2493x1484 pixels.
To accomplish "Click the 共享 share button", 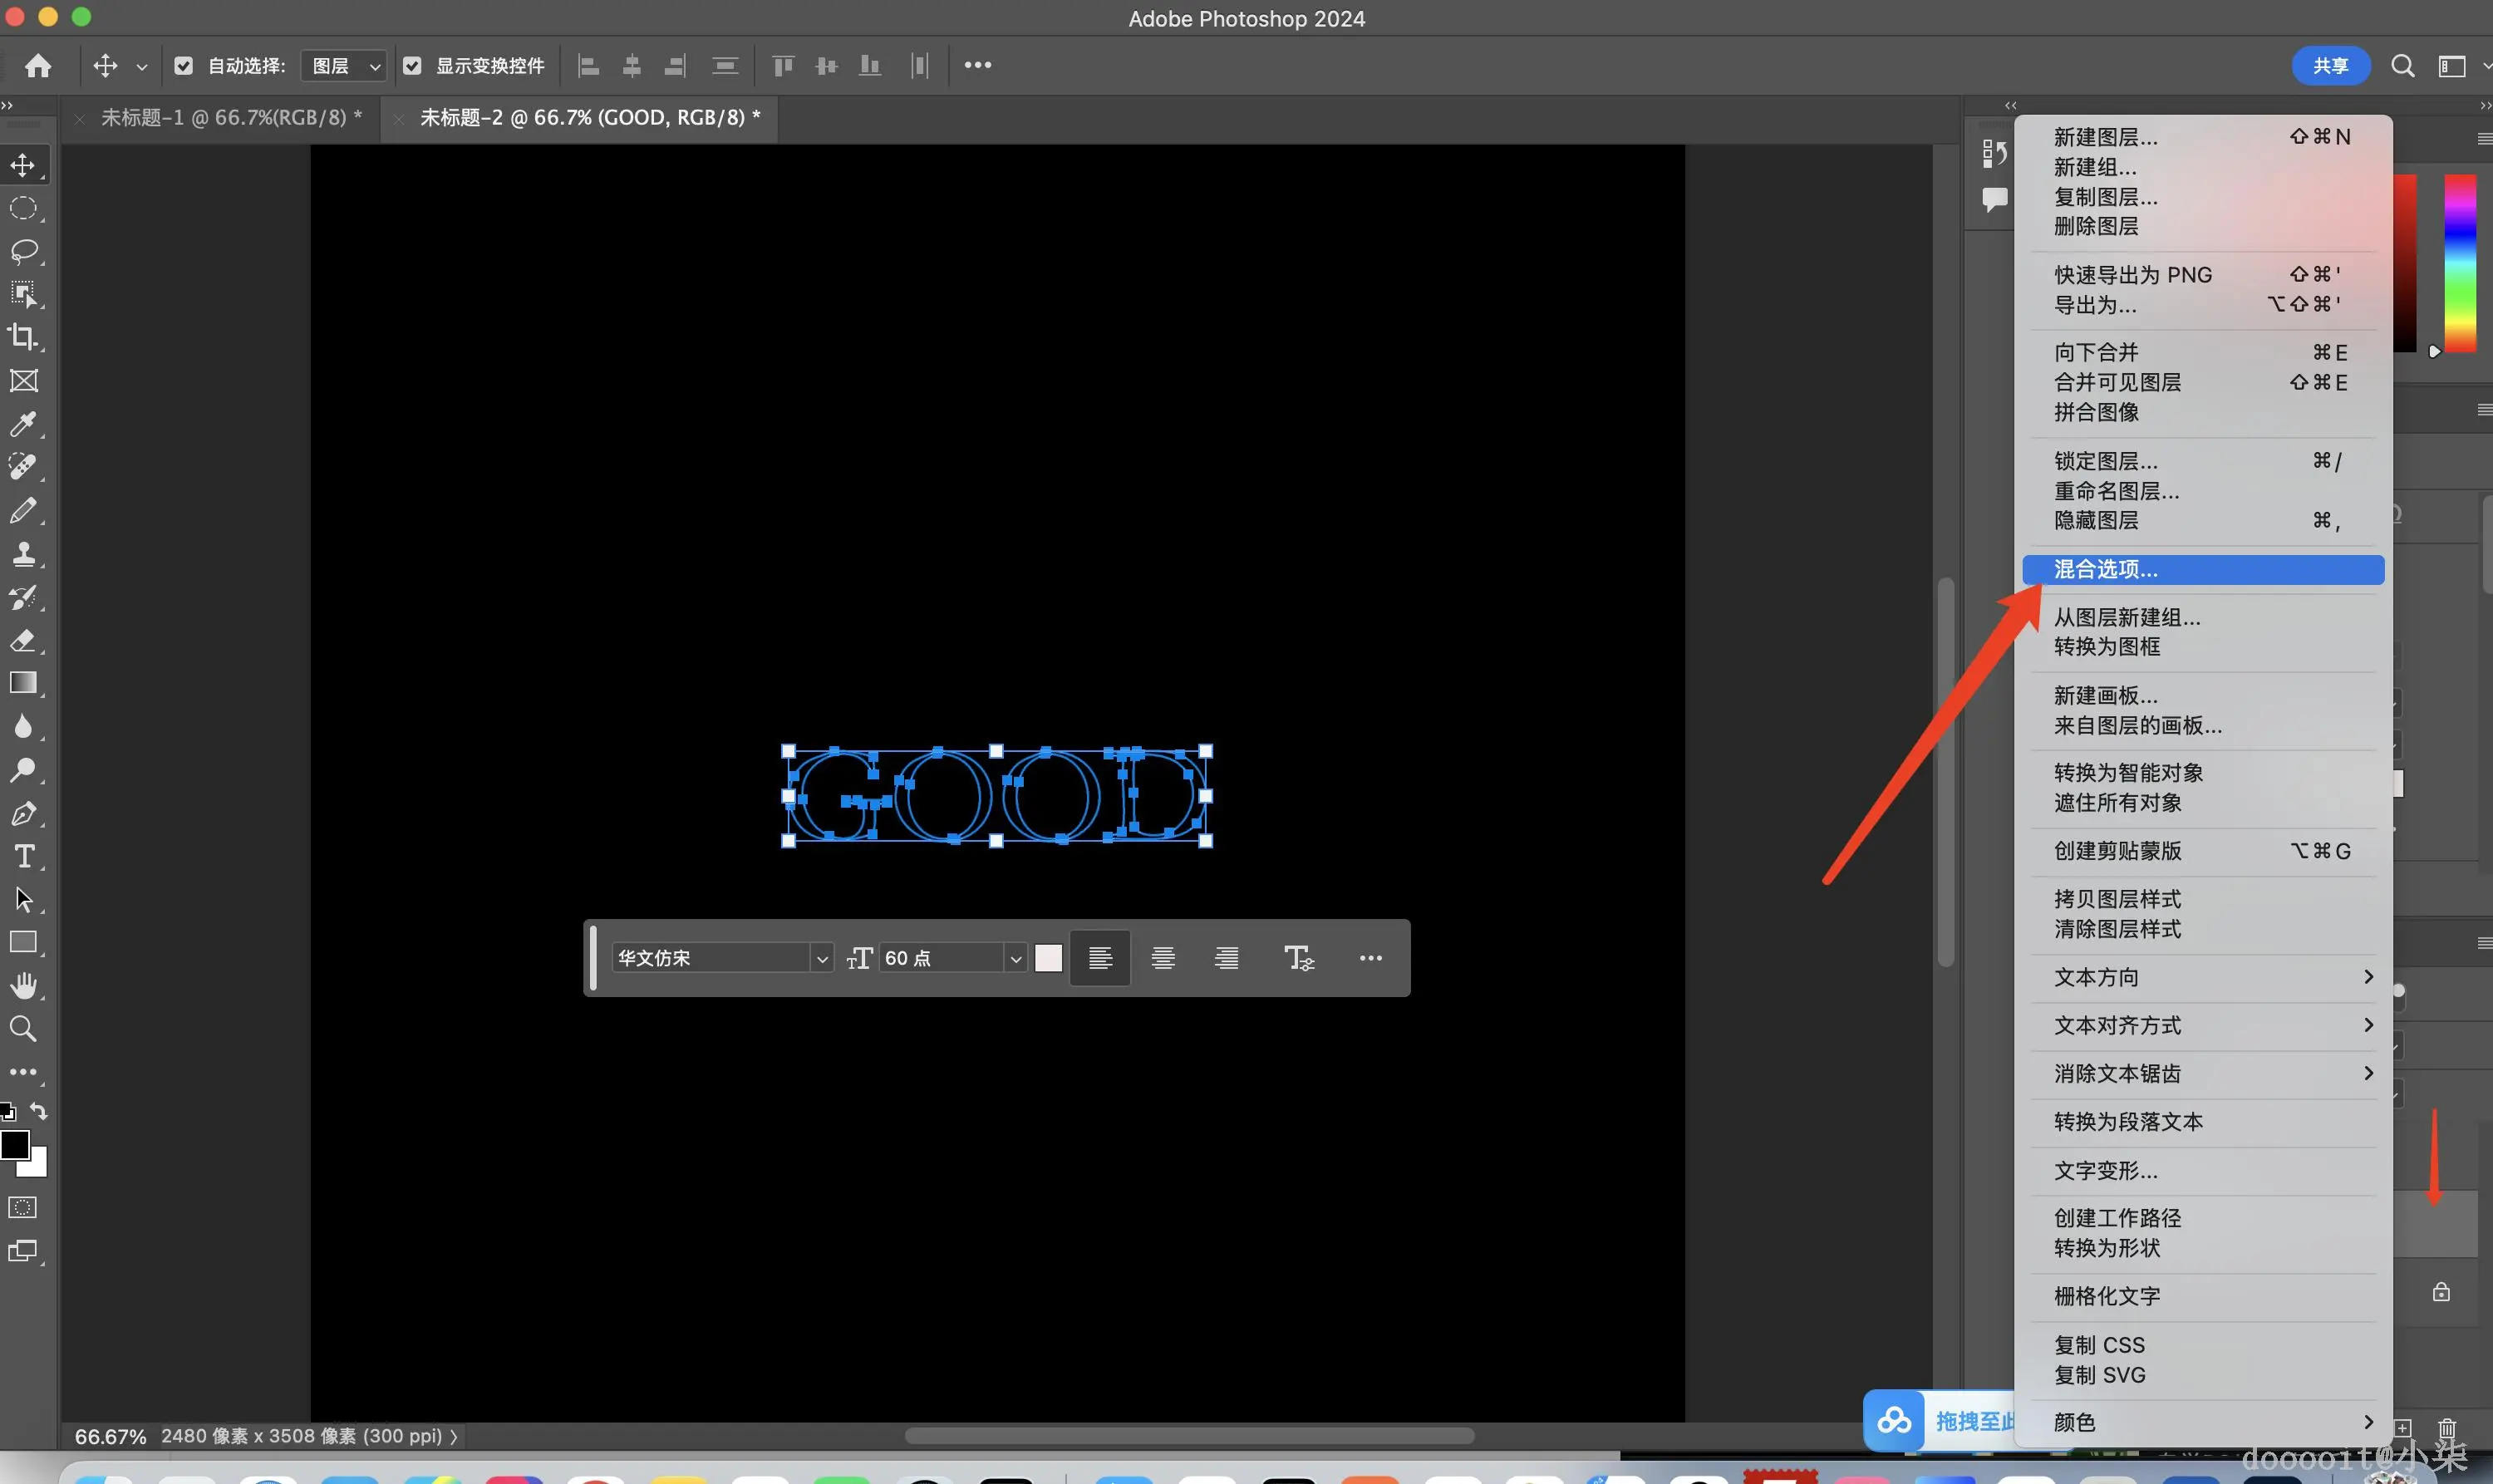I will click(x=2330, y=66).
